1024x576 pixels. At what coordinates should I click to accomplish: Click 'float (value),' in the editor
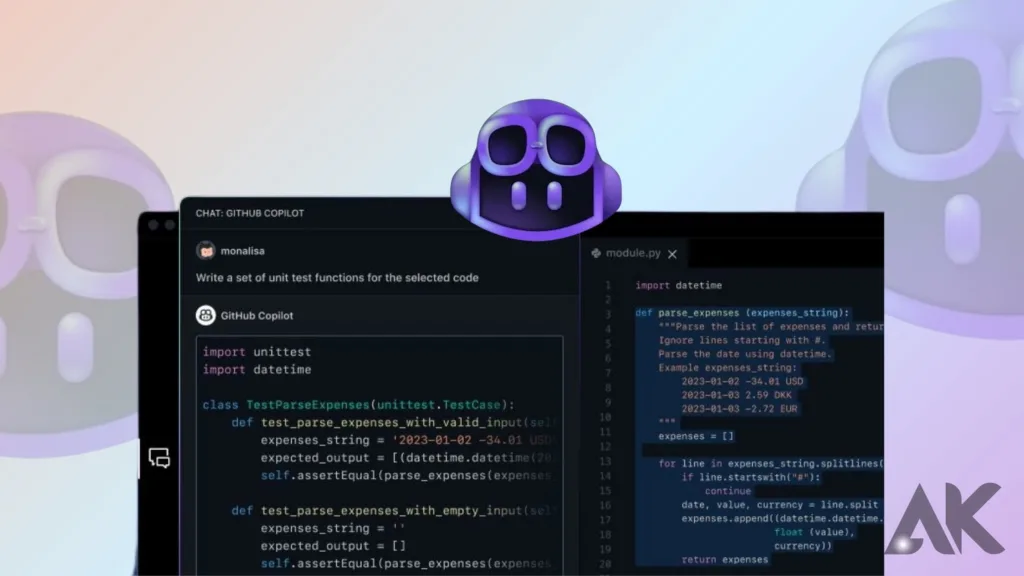(x=814, y=532)
